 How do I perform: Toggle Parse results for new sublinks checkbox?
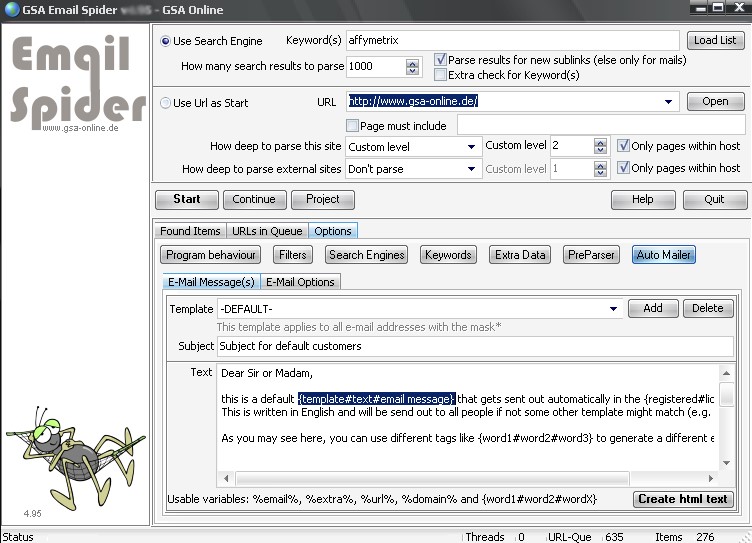pyautogui.click(x=440, y=59)
